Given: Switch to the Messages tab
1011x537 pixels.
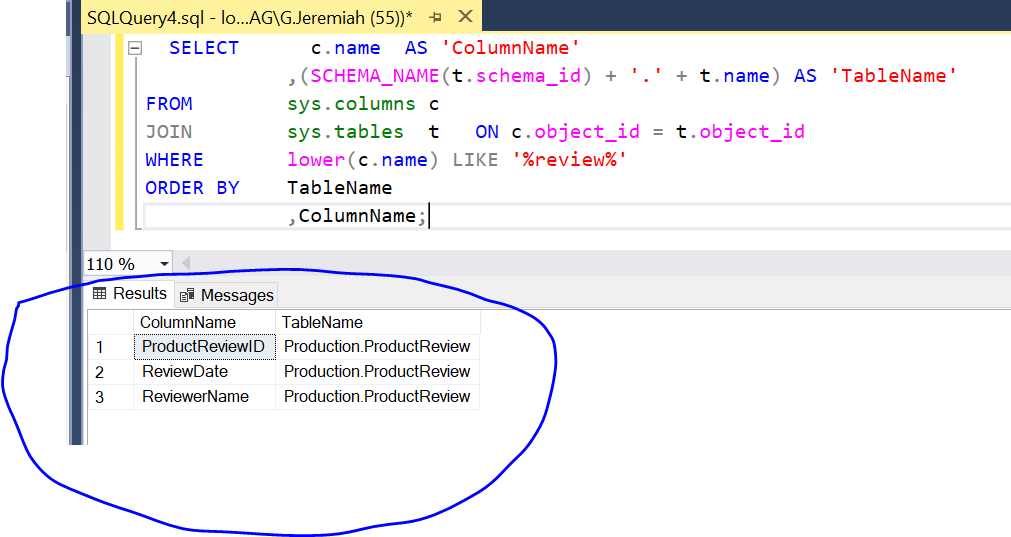Looking at the screenshot, I should click(x=227, y=295).
